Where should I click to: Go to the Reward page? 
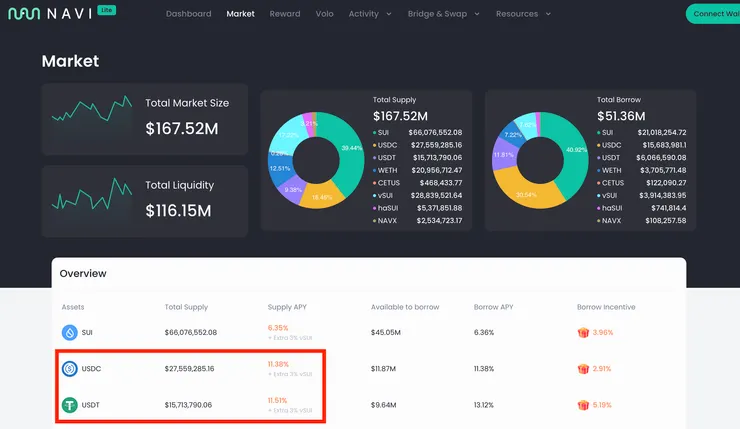coord(285,14)
